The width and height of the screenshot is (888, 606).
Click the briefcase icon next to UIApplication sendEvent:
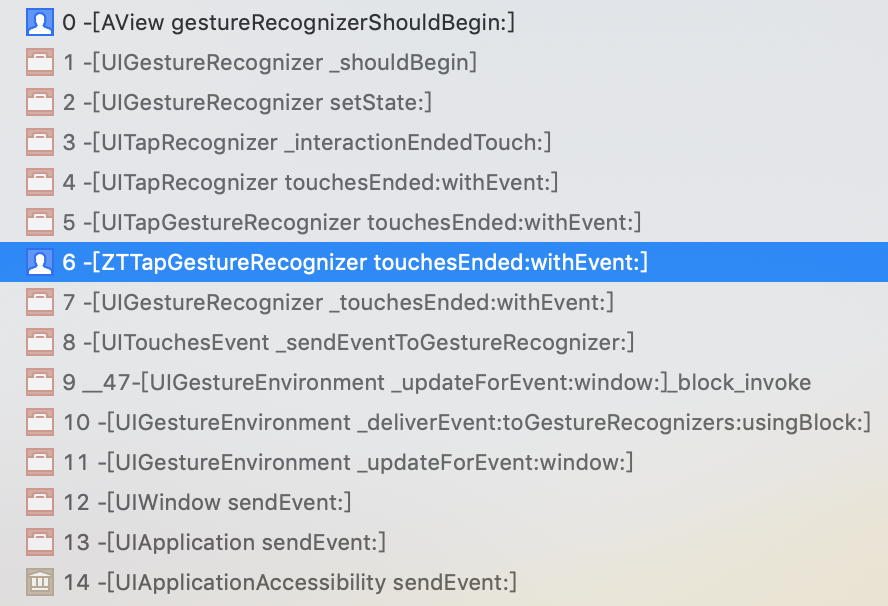point(40,543)
